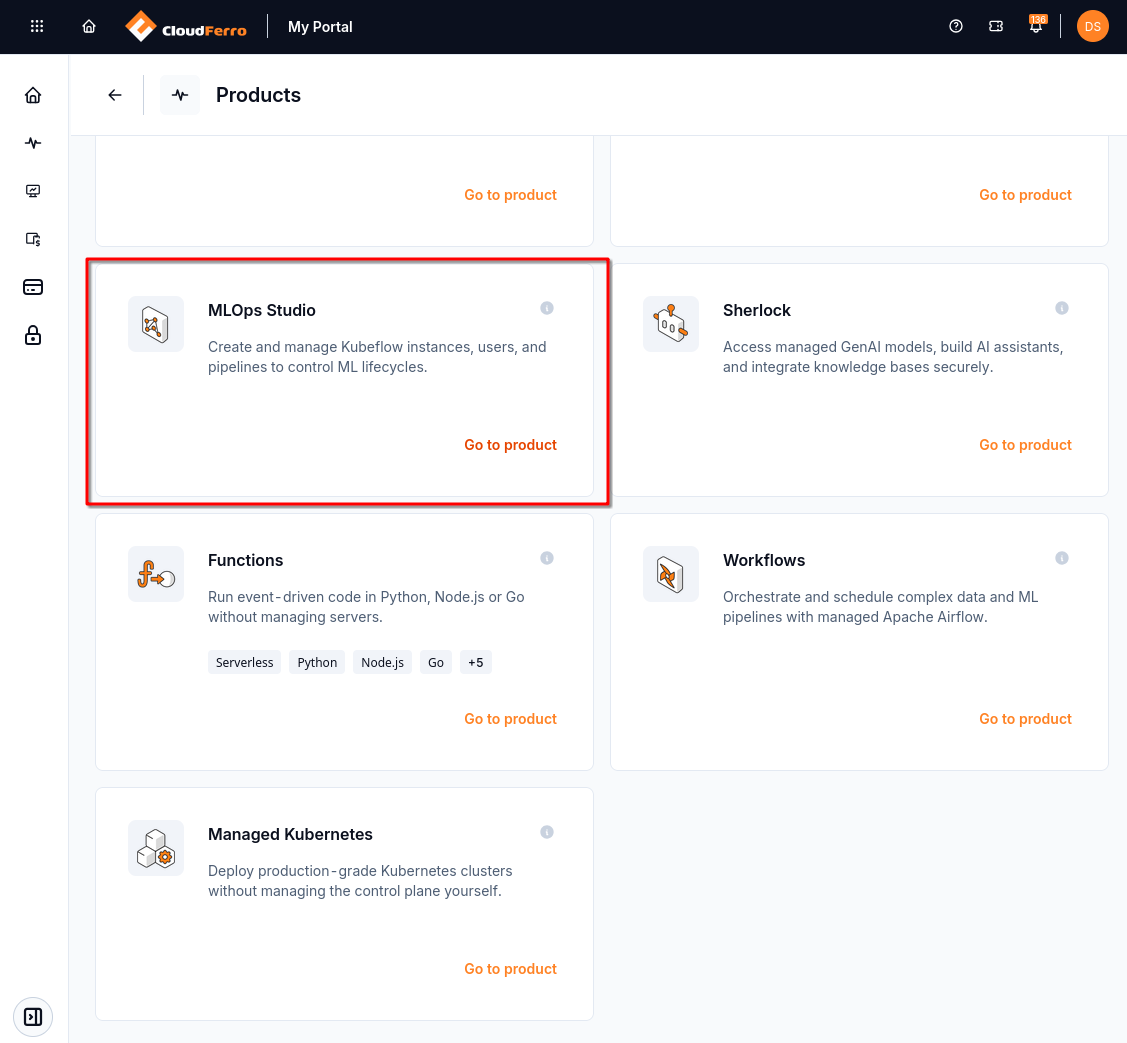The height and width of the screenshot is (1043, 1127).
Task: Click the Products pulse header icon
Action: click(180, 95)
